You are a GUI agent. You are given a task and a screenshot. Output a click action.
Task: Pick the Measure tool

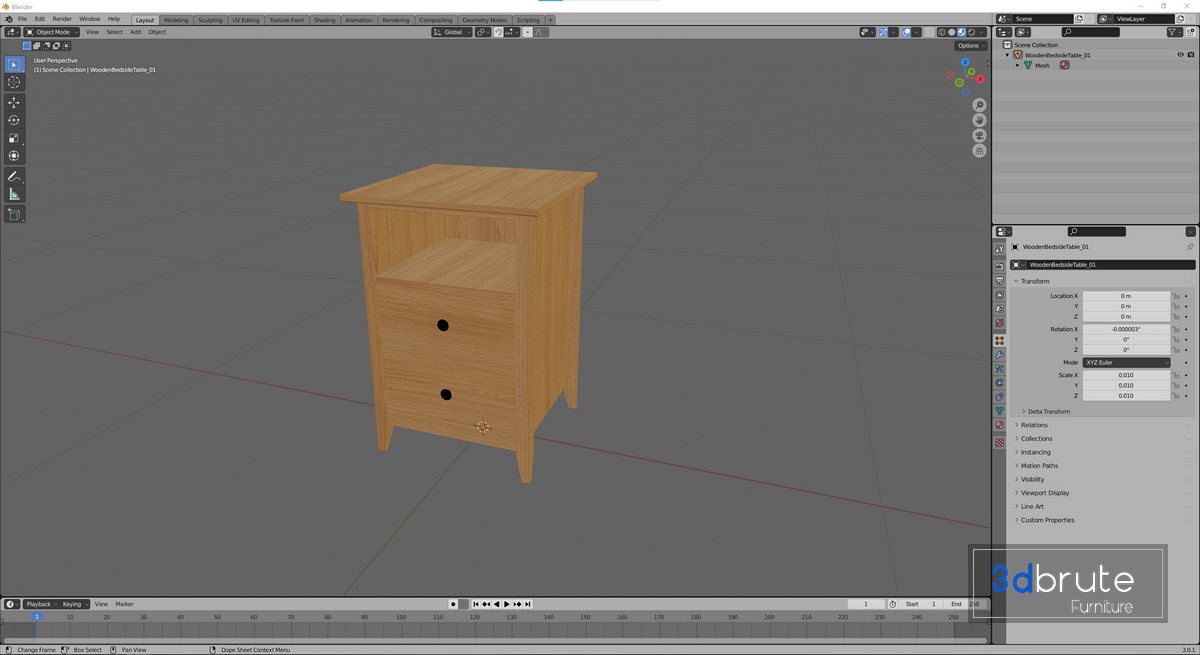[x=14, y=194]
